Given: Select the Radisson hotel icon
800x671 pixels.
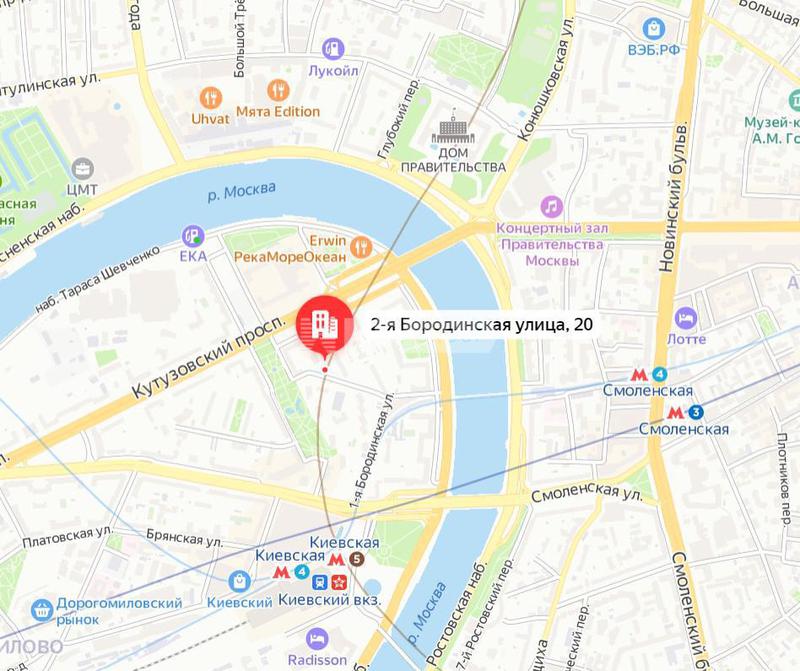Looking at the screenshot, I should [x=317, y=639].
